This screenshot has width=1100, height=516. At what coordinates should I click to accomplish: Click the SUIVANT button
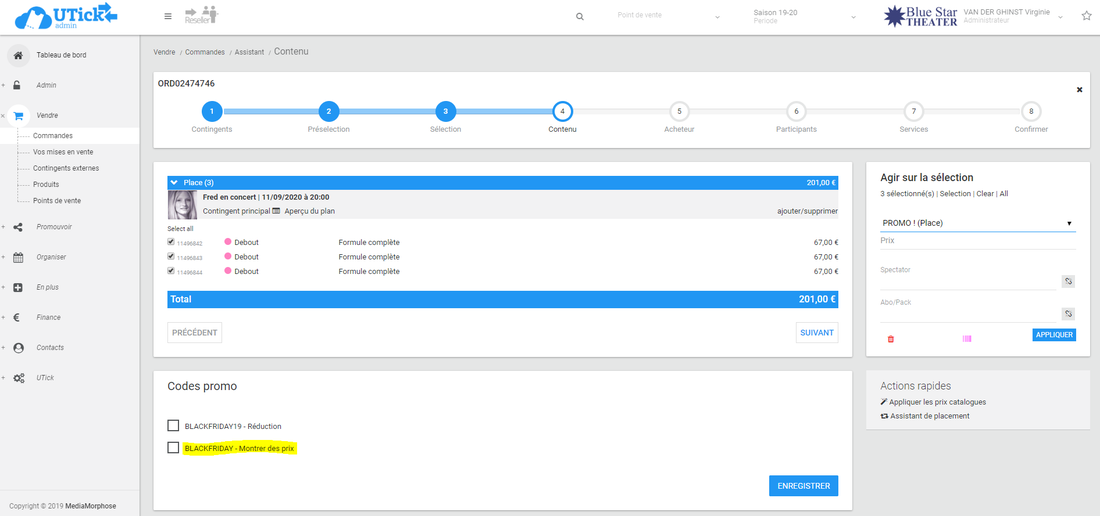click(816, 332)
